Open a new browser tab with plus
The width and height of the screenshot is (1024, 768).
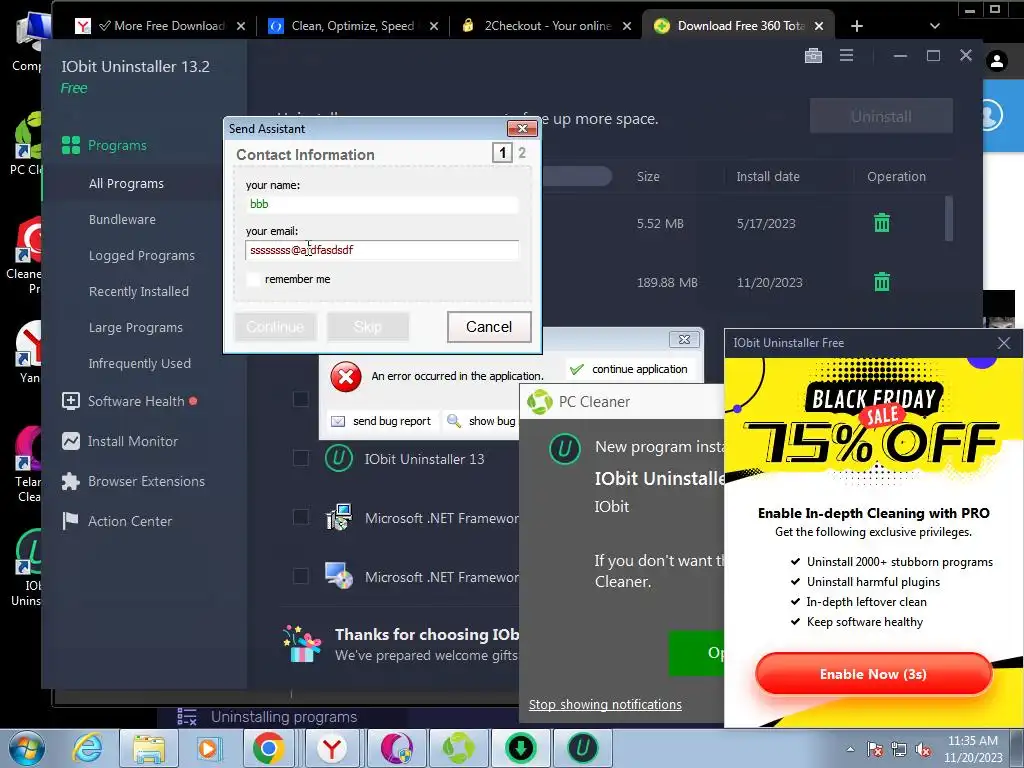click(857, 26)
